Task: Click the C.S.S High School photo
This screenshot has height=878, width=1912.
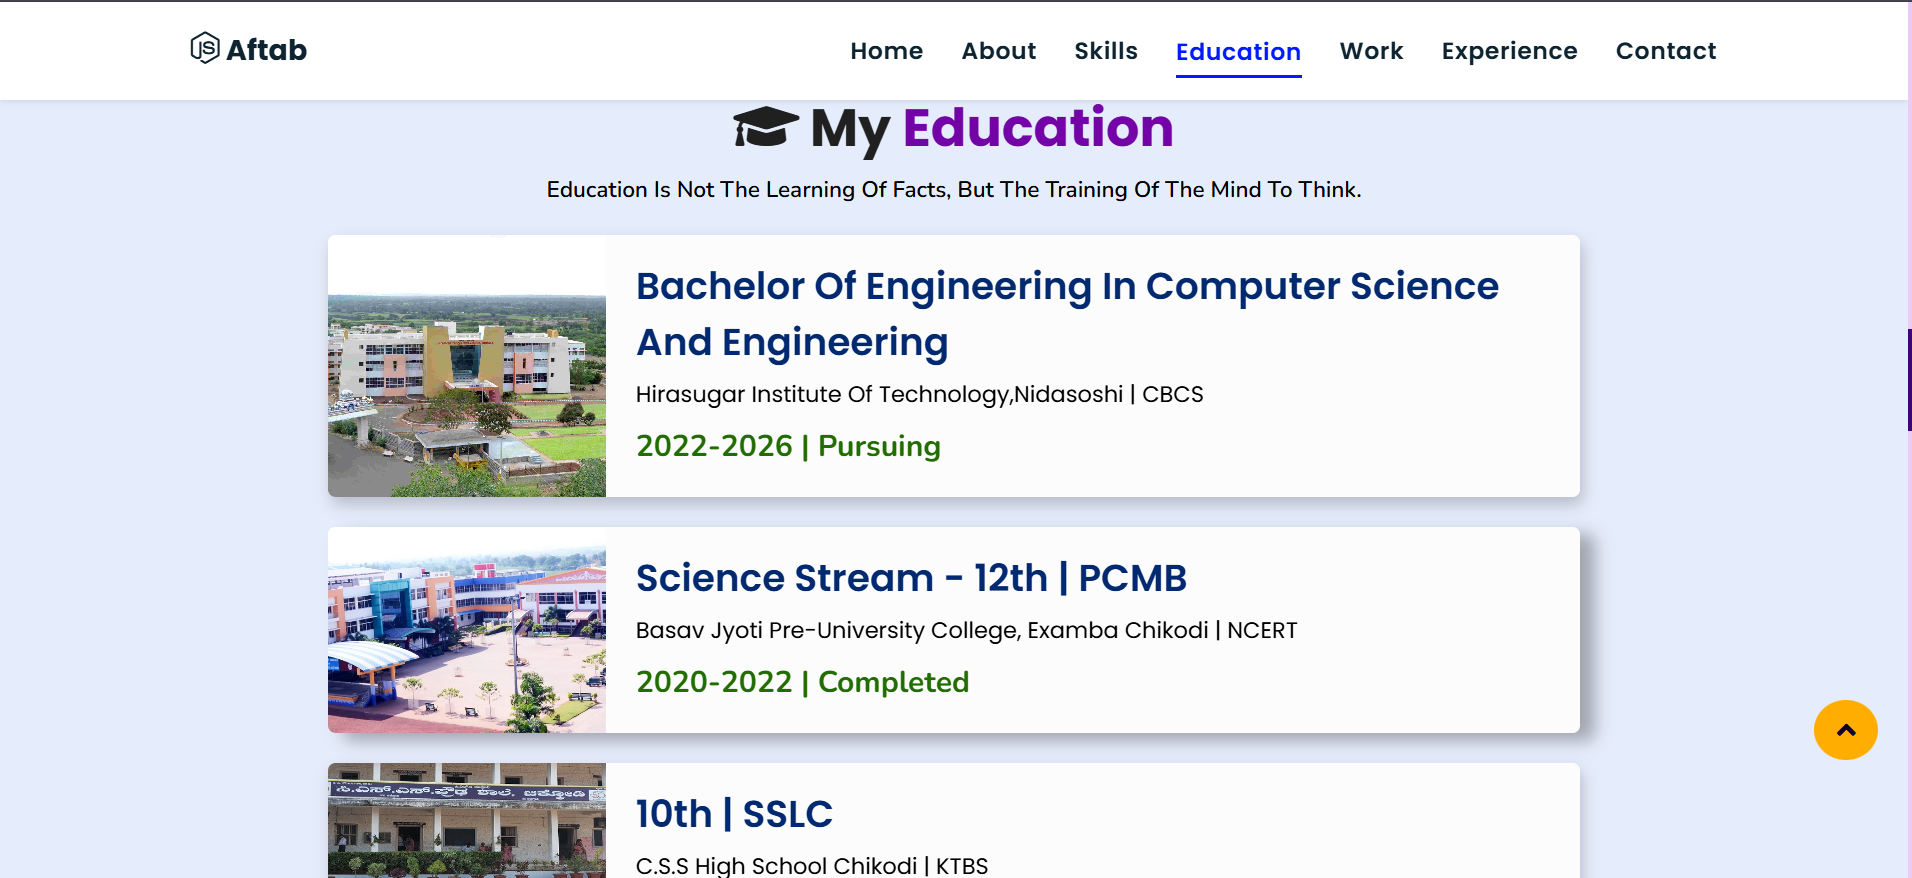Action: (467, 820)
